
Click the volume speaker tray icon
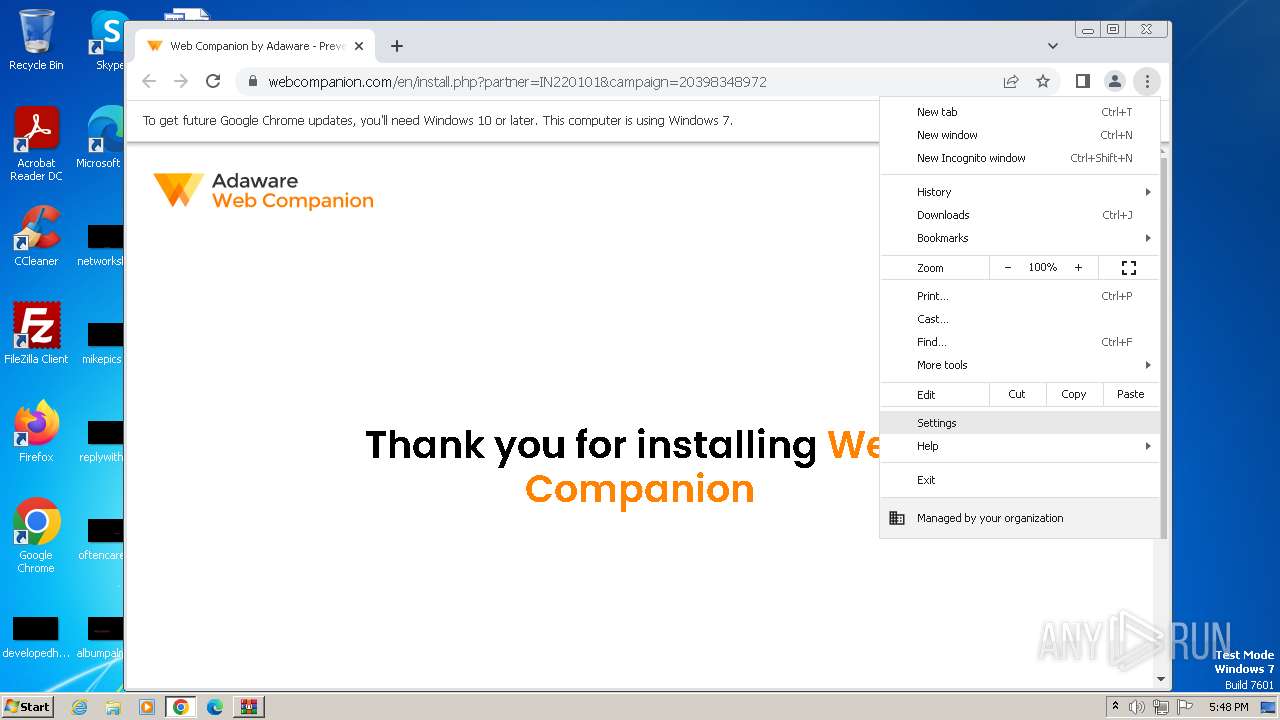click(1137, 707)
